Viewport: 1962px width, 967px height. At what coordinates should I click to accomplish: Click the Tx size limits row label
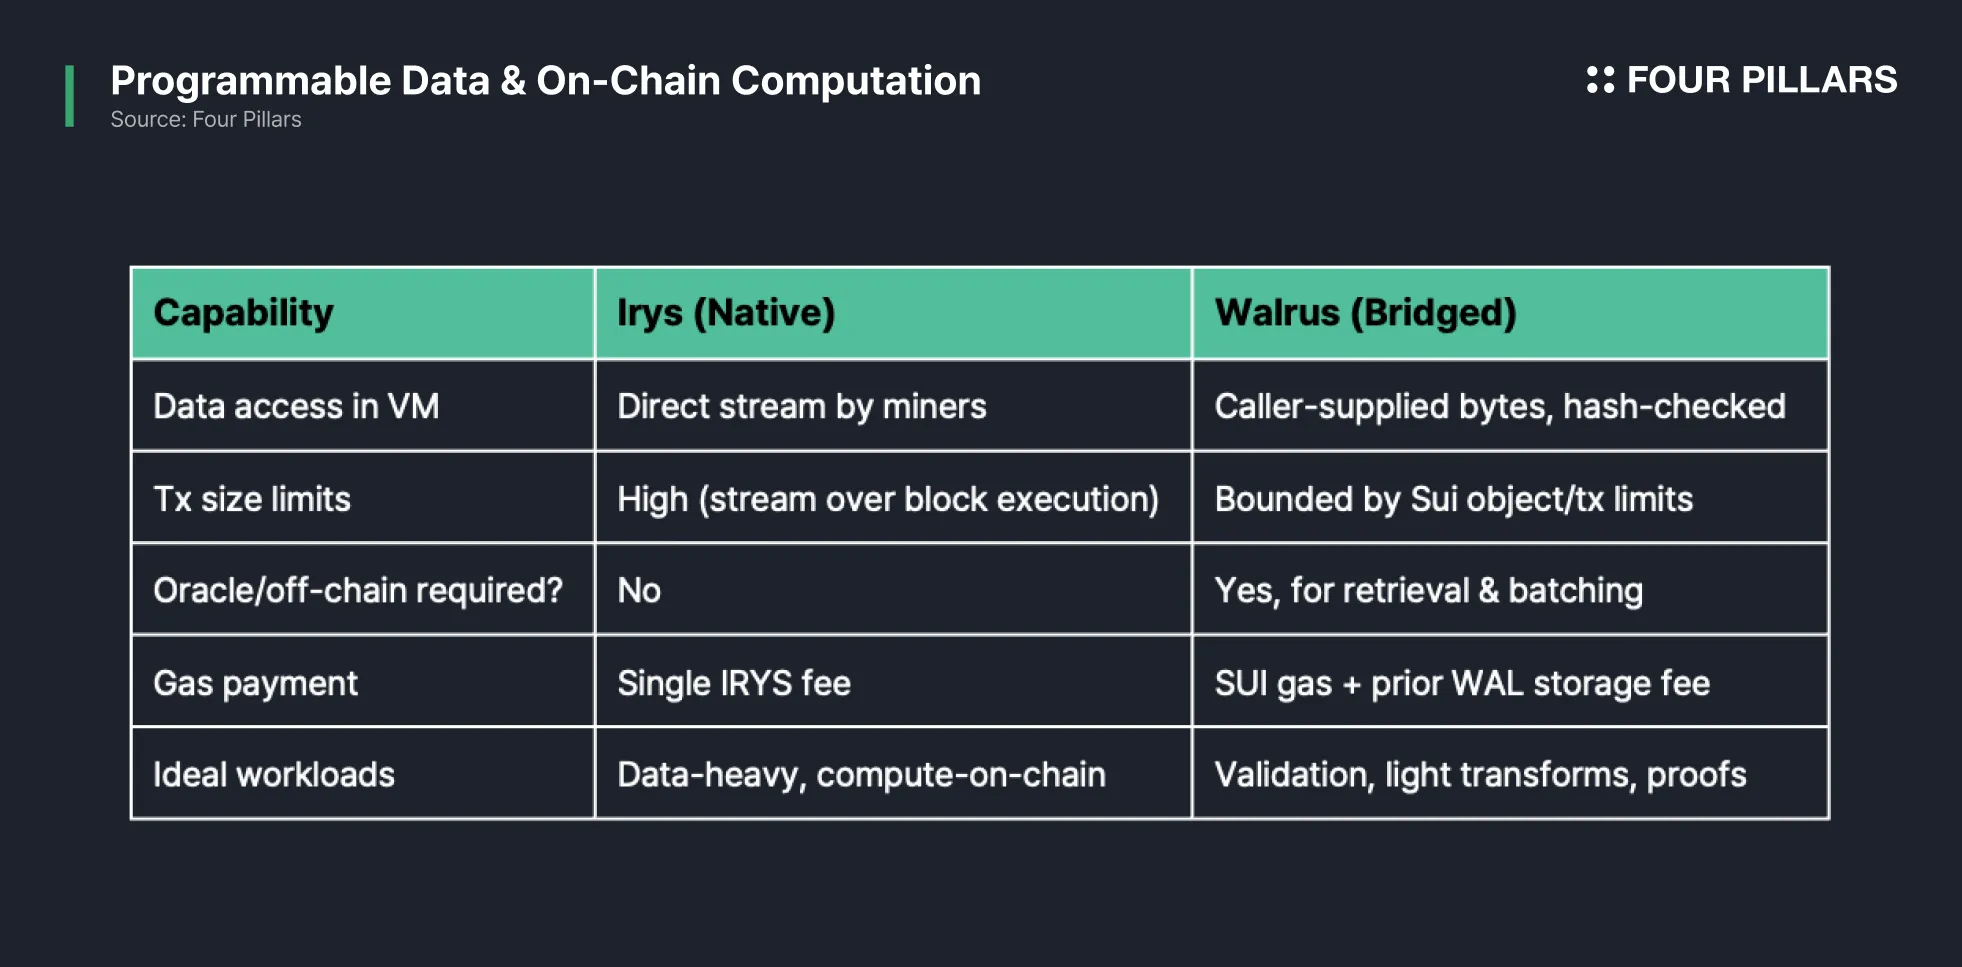click(363, 498)
